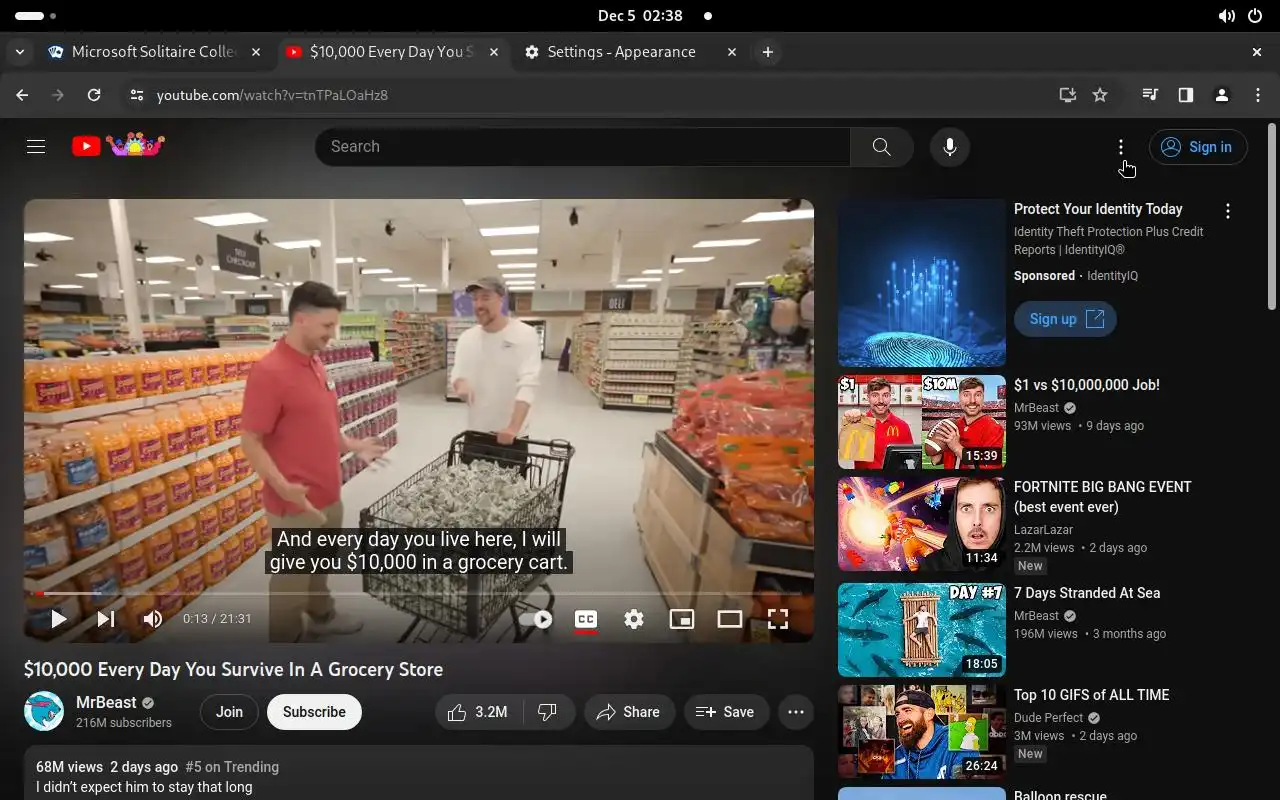
Task: Seek on the video progress bar
Action: [x=419, y=593]
